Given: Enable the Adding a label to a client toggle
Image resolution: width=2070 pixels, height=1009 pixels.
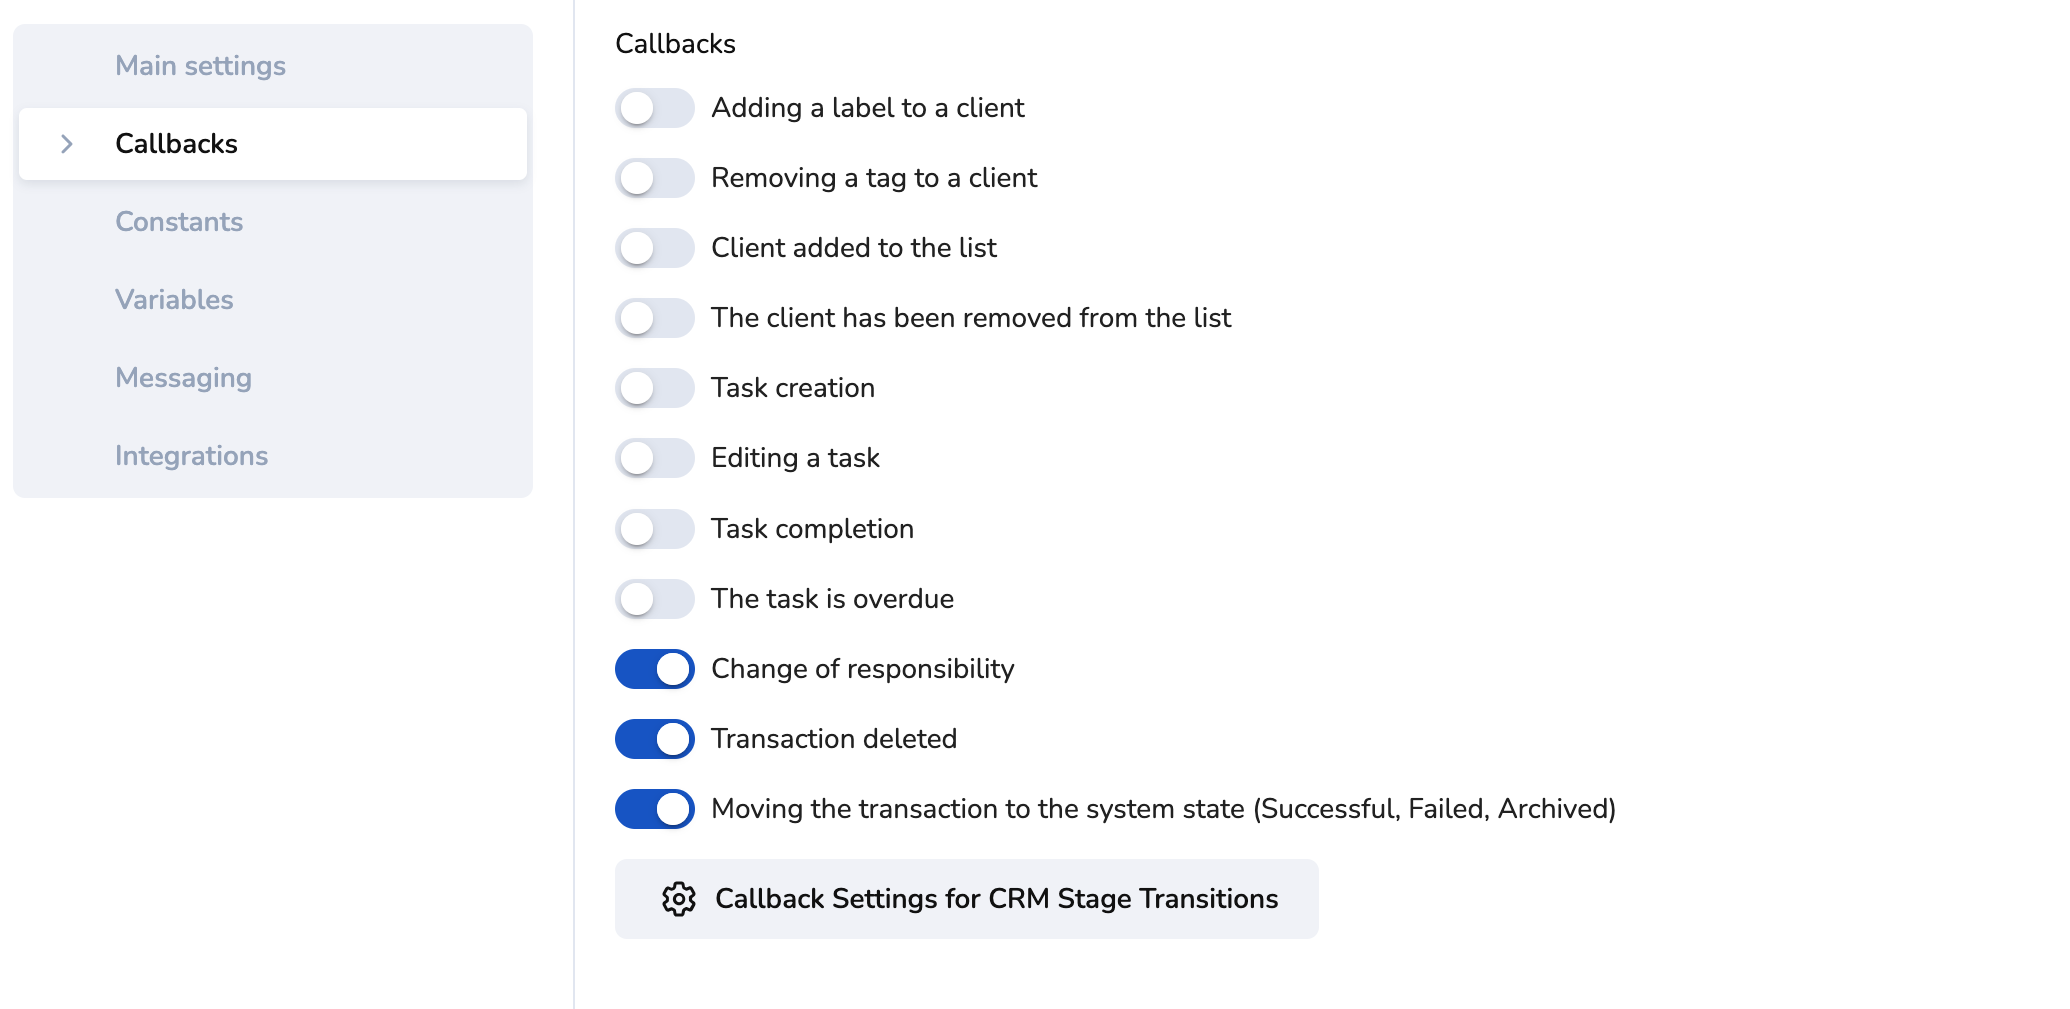Looking at the screenshot, I should (x=654, y=108).
